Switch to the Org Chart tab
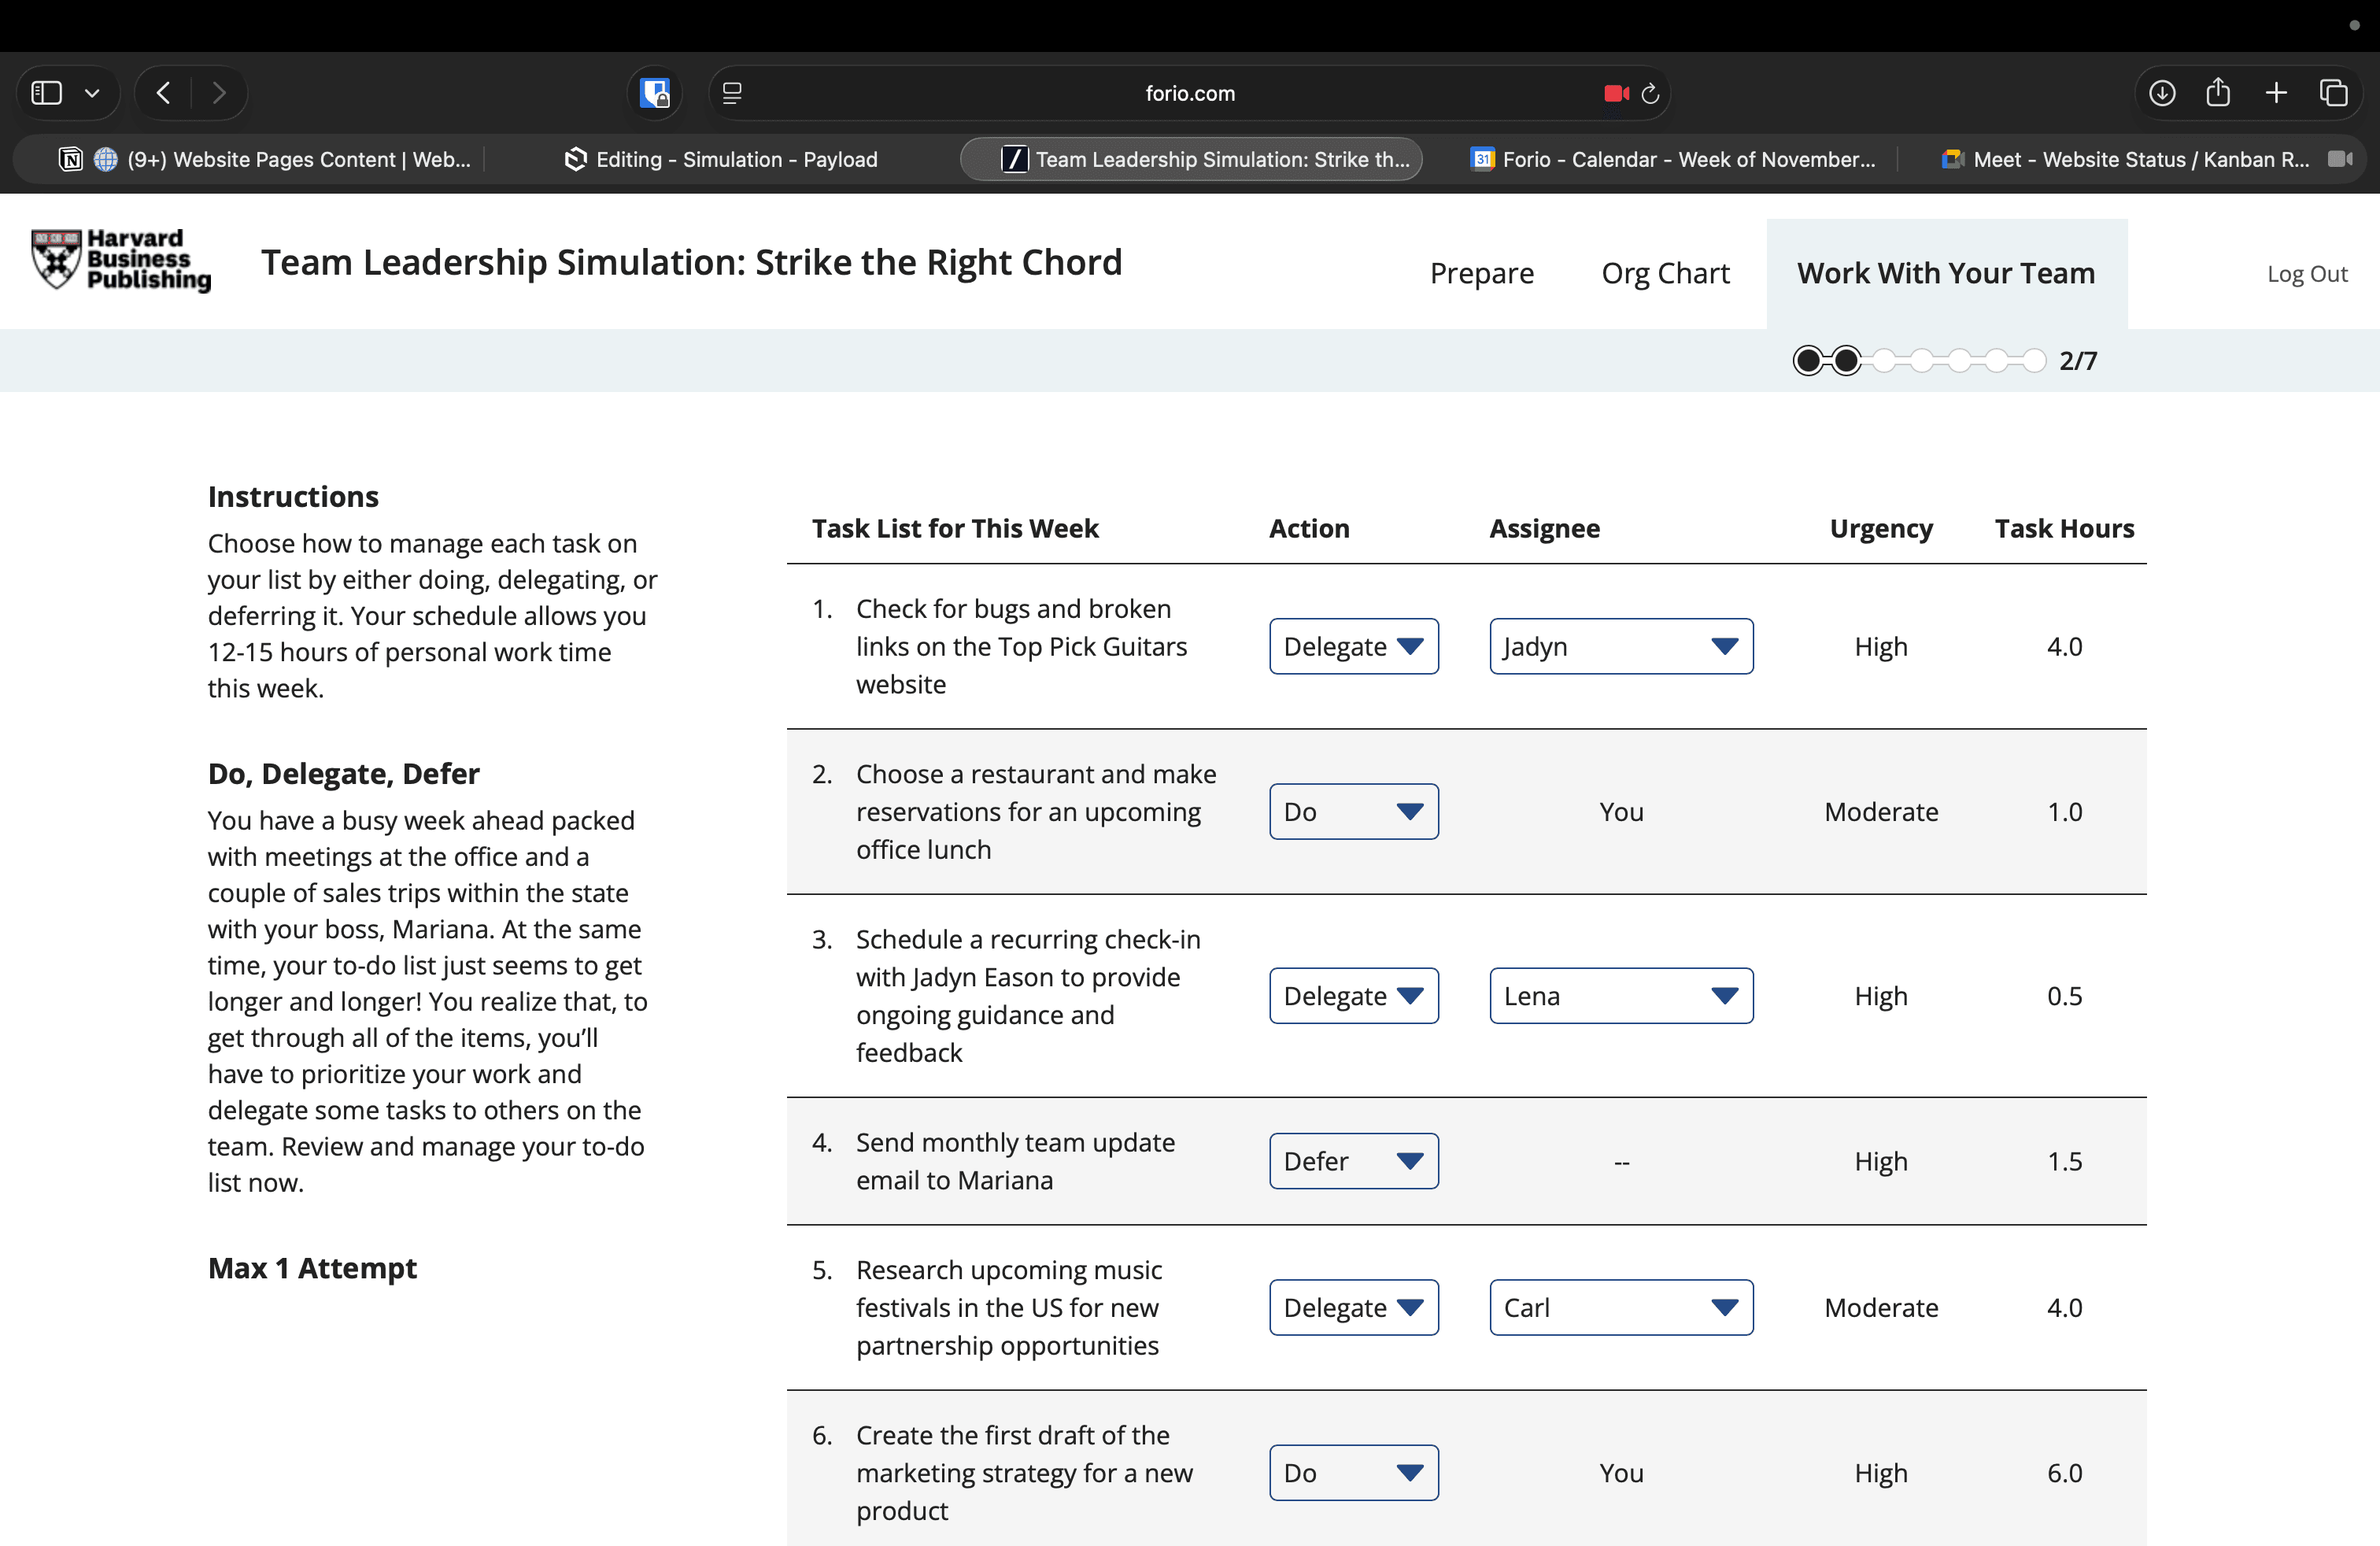2380x1546 pixels. pos(1665,273)
